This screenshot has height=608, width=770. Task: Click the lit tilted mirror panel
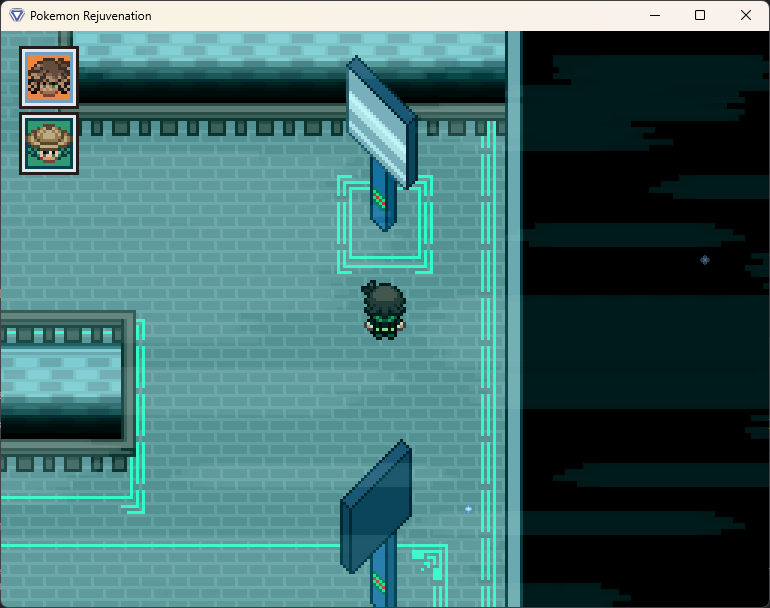coord(382,123)
